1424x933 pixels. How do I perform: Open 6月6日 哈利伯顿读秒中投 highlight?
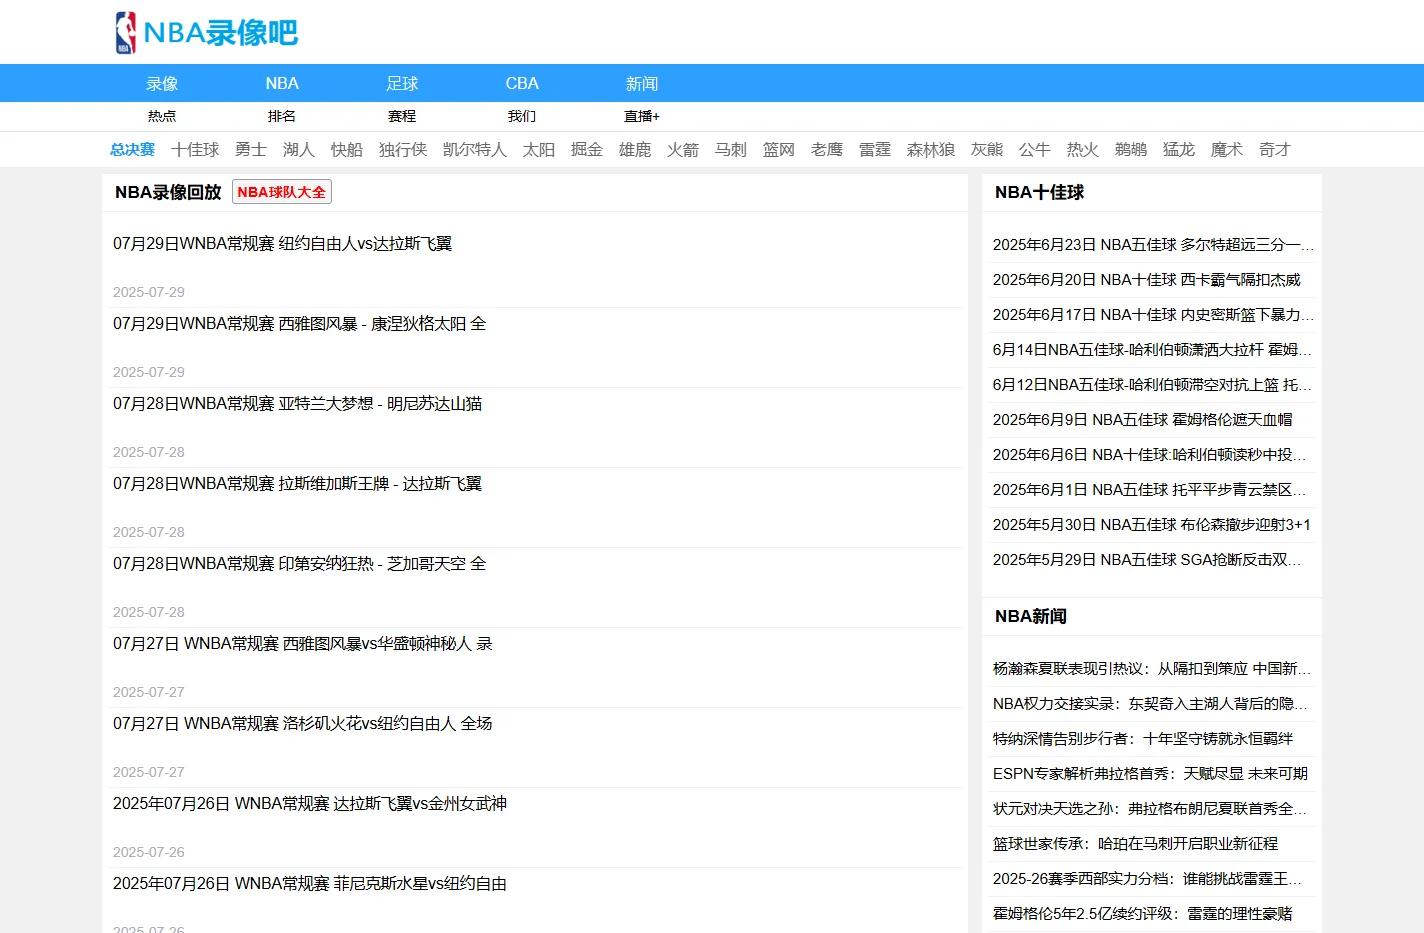(x=1150, y=455)
